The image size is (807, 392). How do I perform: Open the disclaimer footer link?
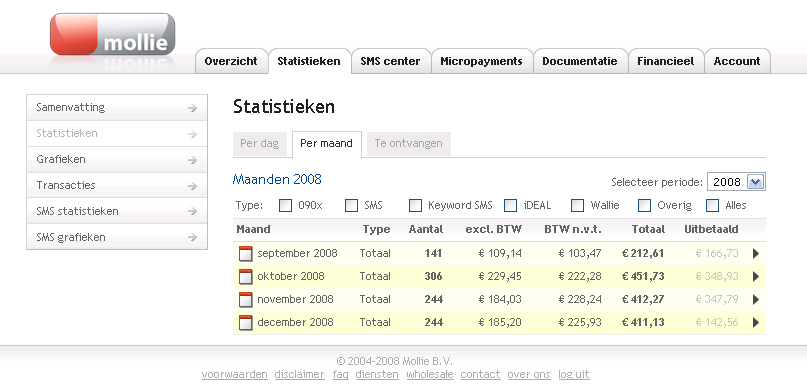pyautogui.click(x=300, y=375)
